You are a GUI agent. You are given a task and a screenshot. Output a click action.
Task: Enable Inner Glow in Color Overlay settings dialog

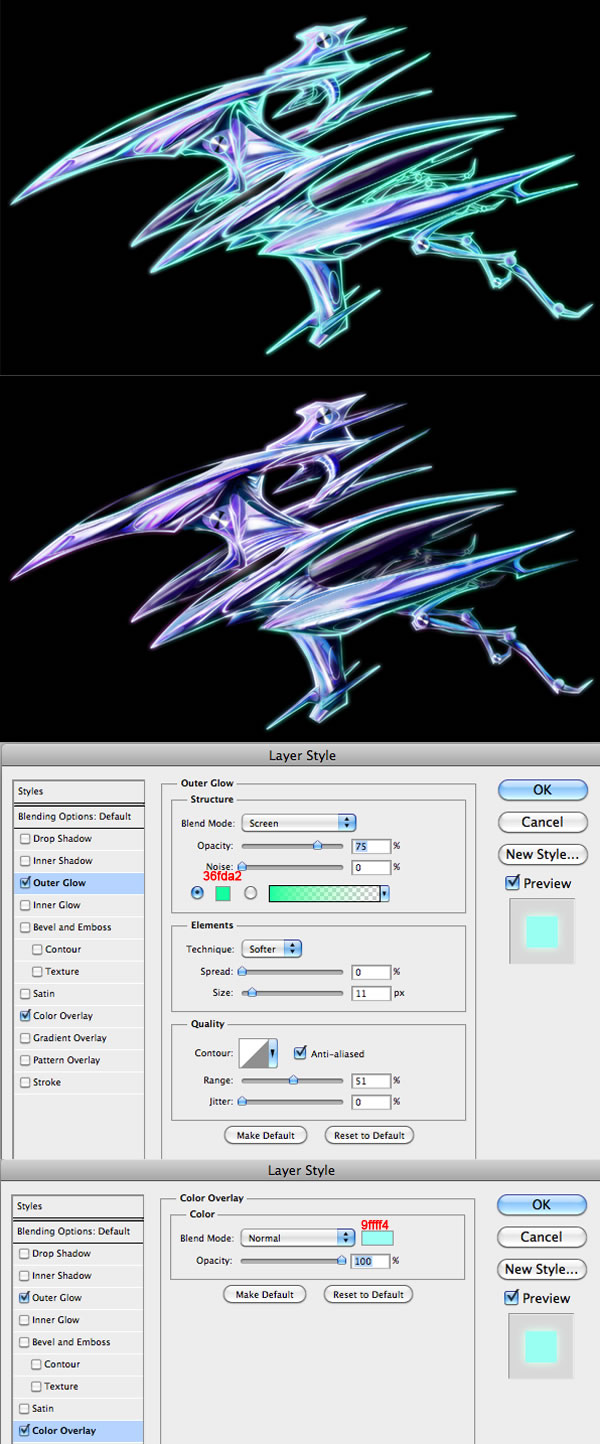pyautogui.click(x=25, y=1320)
